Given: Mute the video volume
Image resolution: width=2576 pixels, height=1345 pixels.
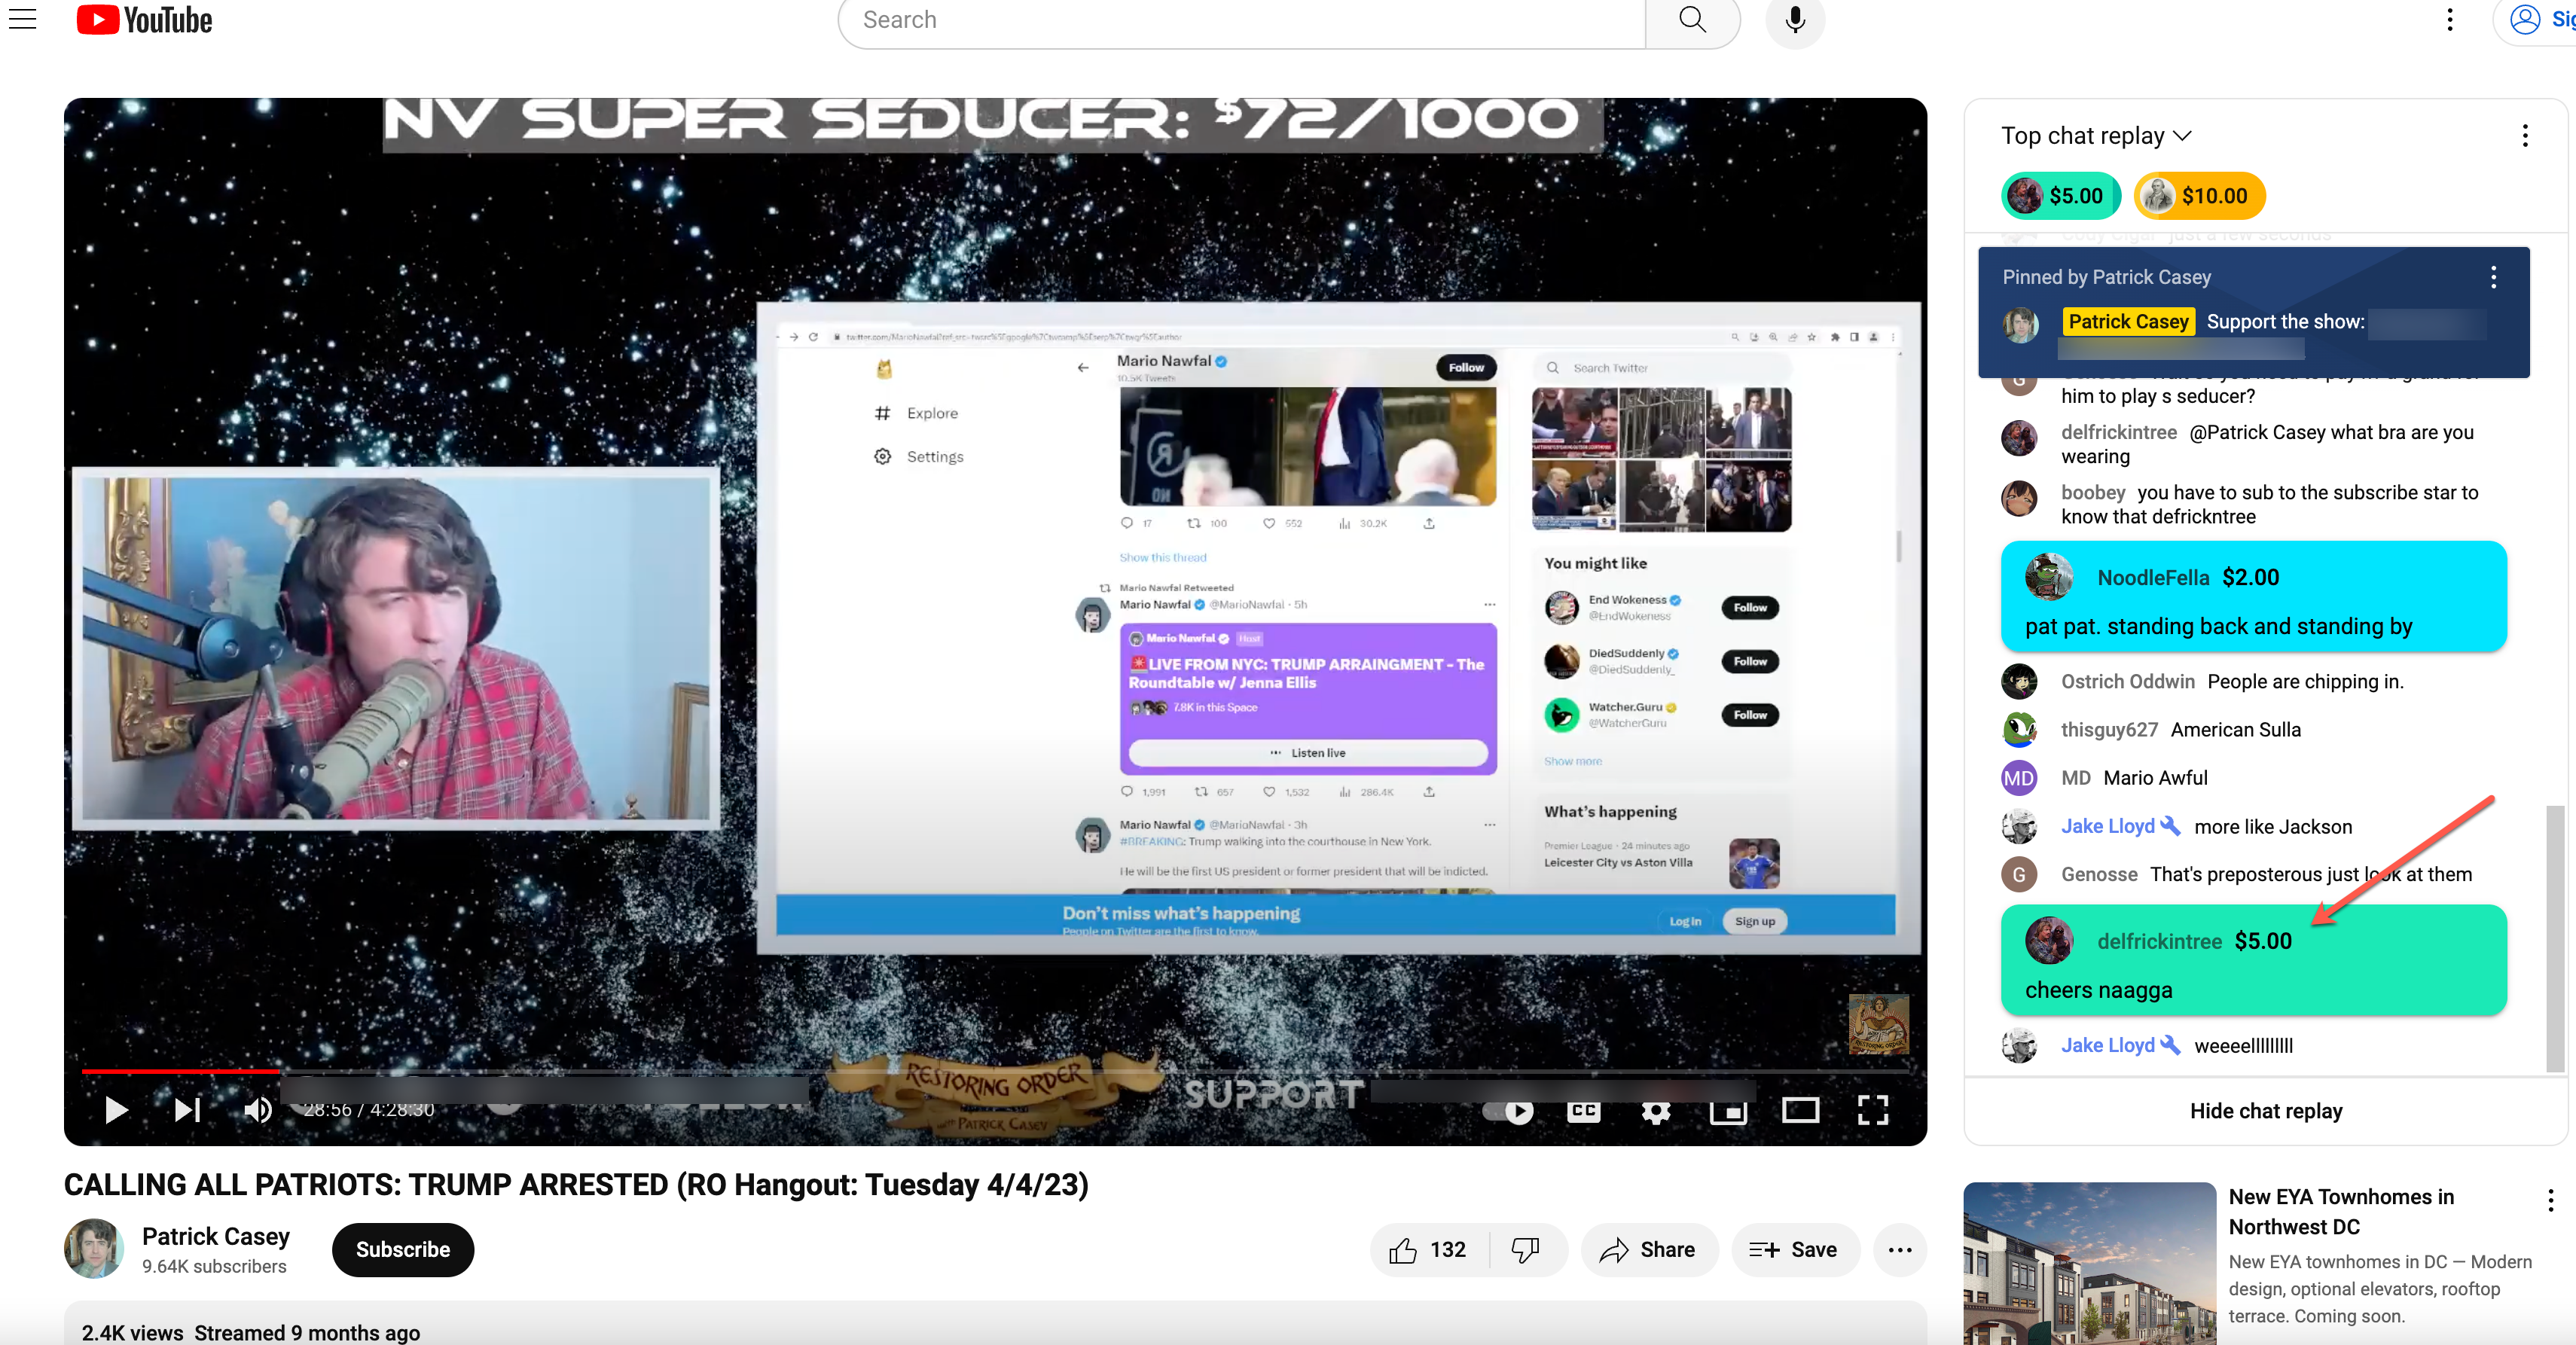Looking at the screenshot, I should coord(257,1110).
